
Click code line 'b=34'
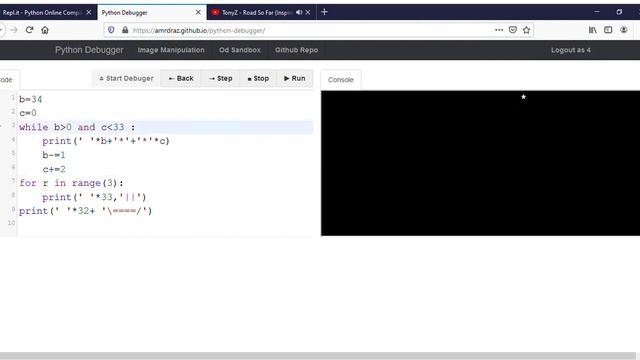(31, 99)
